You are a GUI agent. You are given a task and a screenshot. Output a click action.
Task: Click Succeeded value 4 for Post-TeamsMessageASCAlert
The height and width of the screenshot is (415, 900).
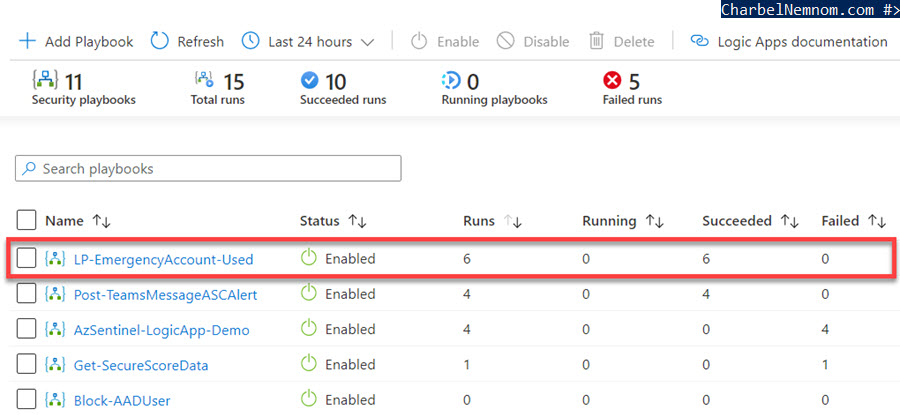tap(706, 294)
